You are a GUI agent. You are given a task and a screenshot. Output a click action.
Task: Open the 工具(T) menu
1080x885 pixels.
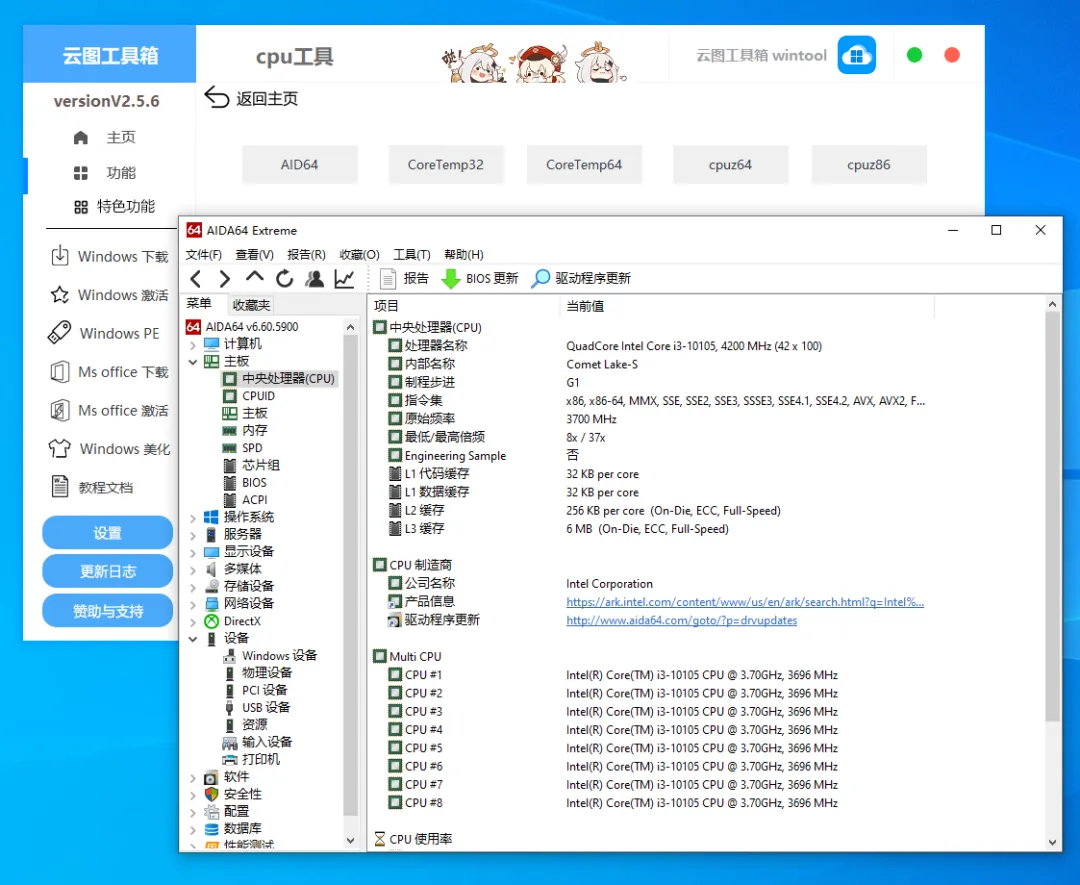(411, 255)
